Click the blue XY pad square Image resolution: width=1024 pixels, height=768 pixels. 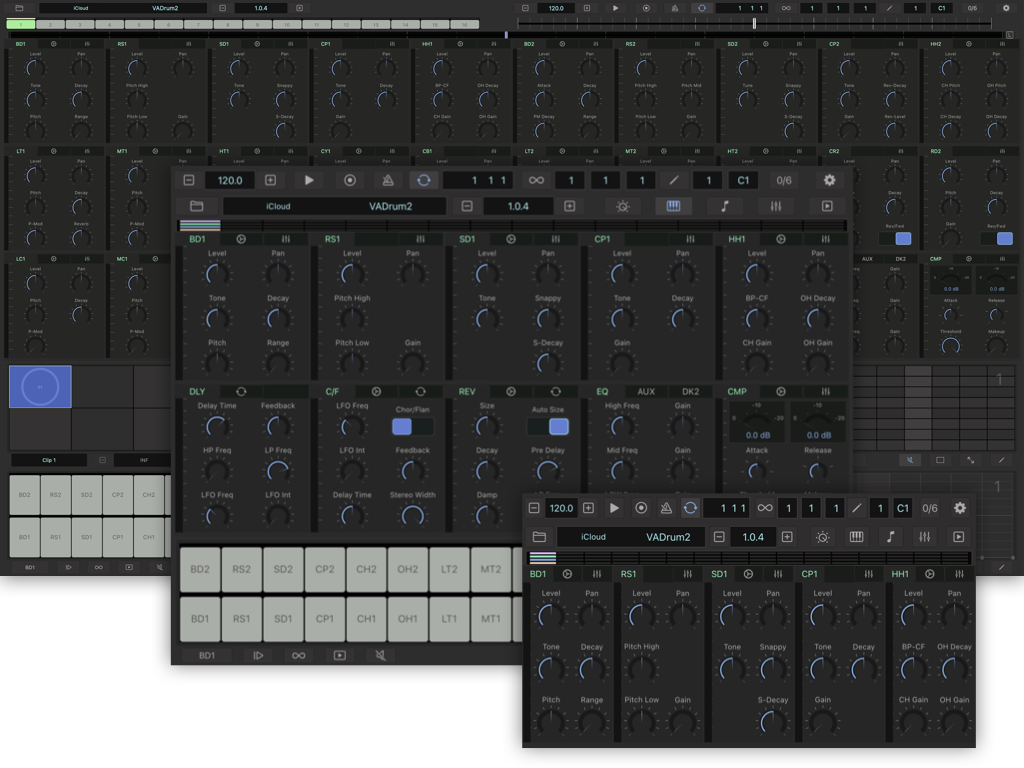click(40, 386)
